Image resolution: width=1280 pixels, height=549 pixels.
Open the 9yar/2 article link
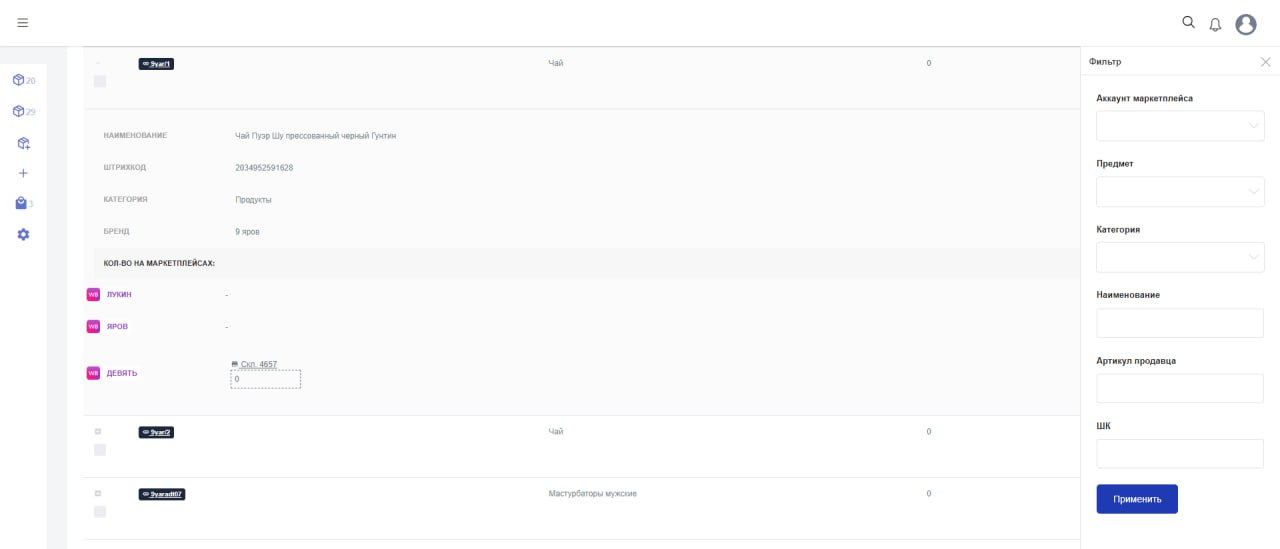(x=156, y=432)
